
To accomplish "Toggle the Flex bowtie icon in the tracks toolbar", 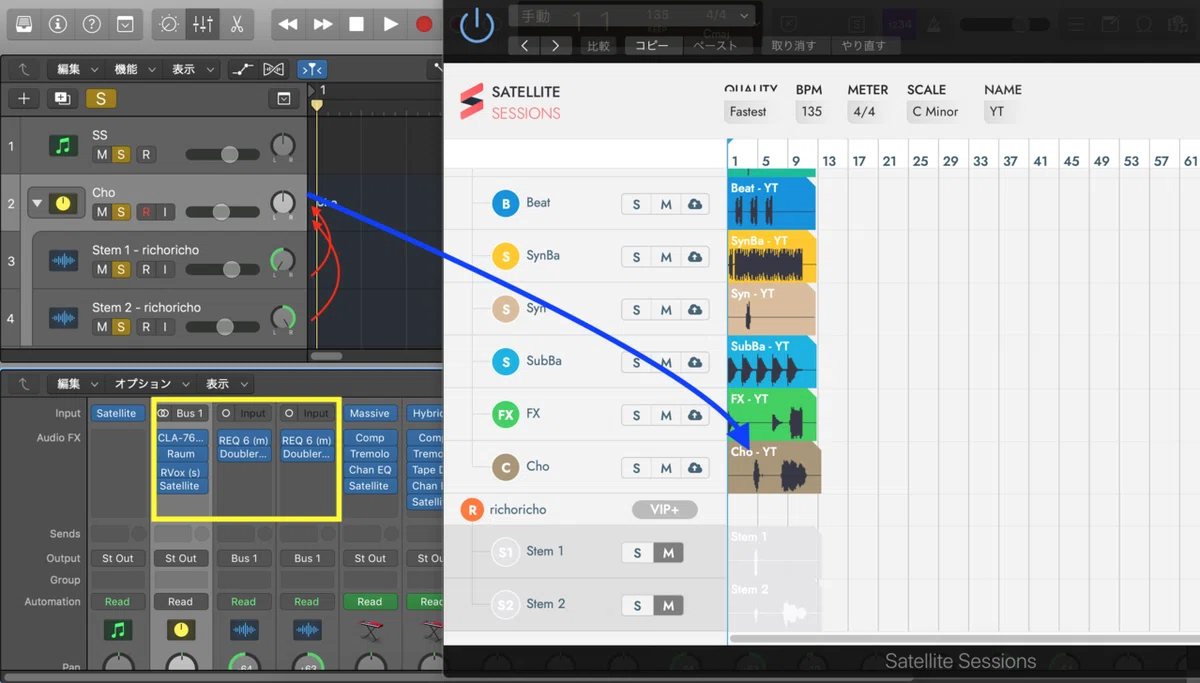I will tap(273, 69).
